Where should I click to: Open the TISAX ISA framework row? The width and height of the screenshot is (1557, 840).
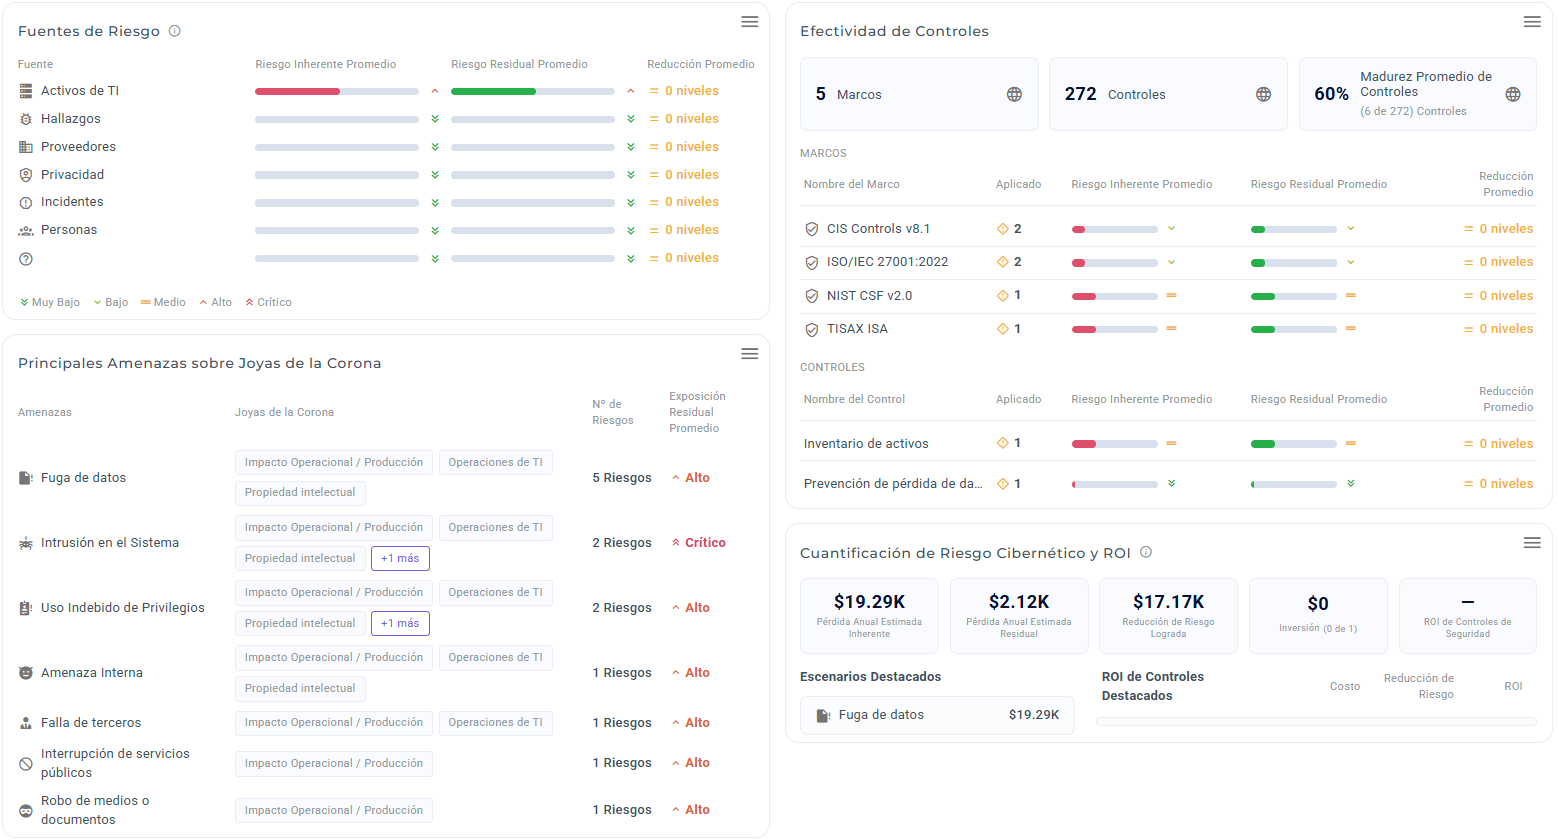[x=1168, y=329]
